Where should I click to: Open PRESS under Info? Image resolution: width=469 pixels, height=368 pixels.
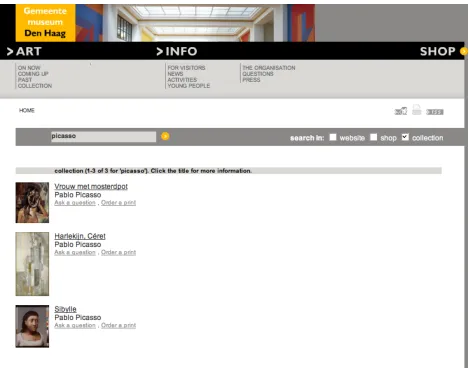pos(251,80)
